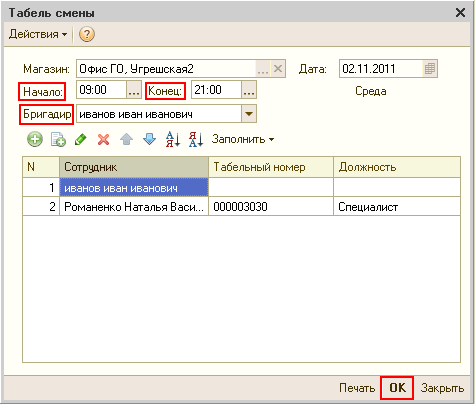Screen dimensions: 475x404
Task: Add new row with green plus icon
Action: [x=35, y=139]
